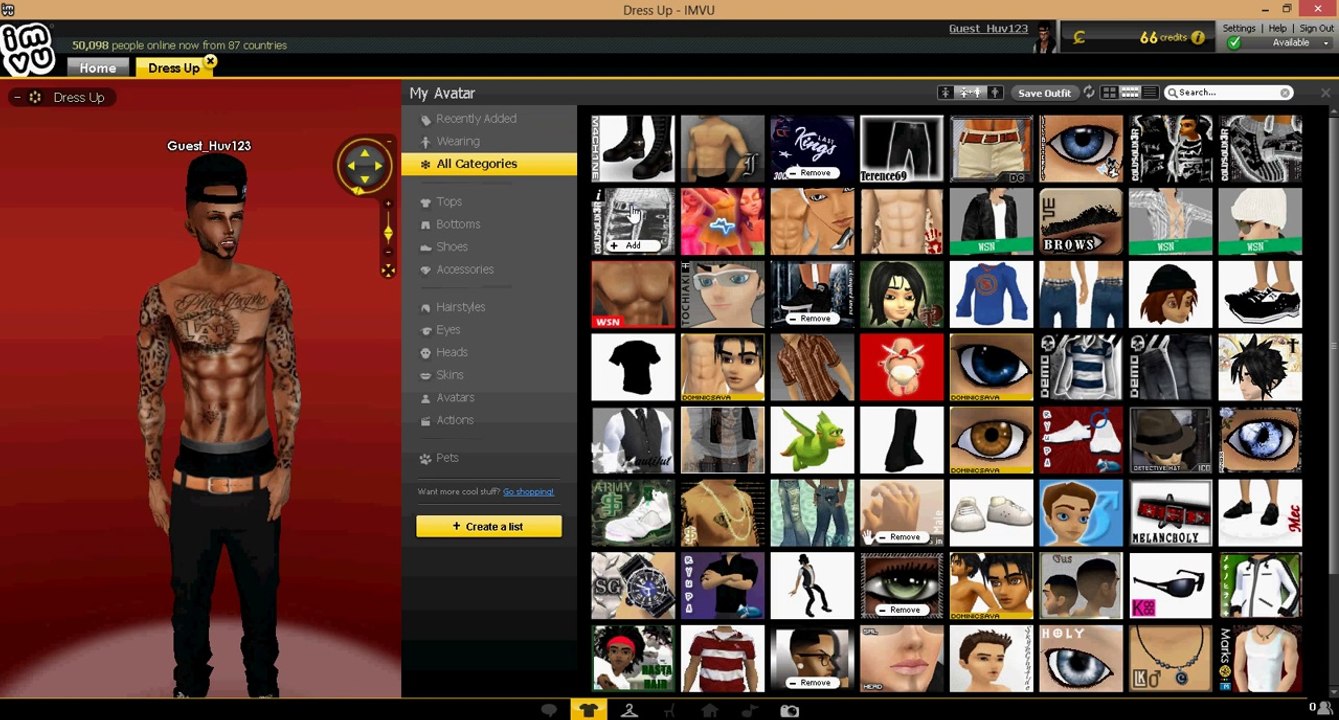Image resolution: width=1339 pixels, height=720 pixels.
Task: Open the Wearing category
Action: [458, 141]
